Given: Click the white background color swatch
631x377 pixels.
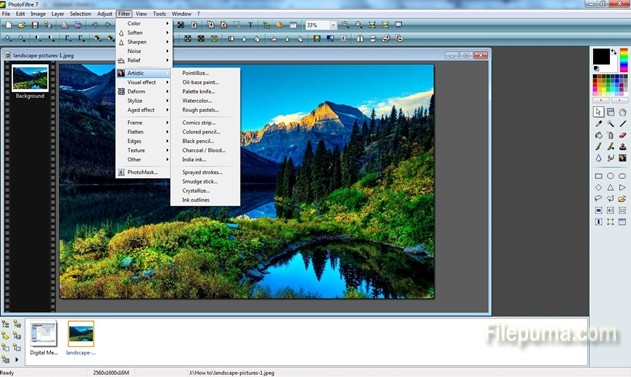Looking at the screenshot, I should [x=612, y=66].
